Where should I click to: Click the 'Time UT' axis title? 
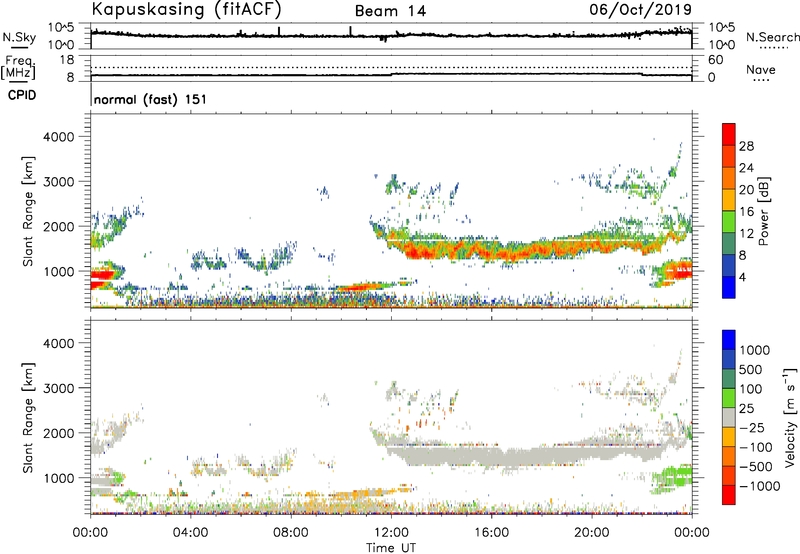(391, 548)
